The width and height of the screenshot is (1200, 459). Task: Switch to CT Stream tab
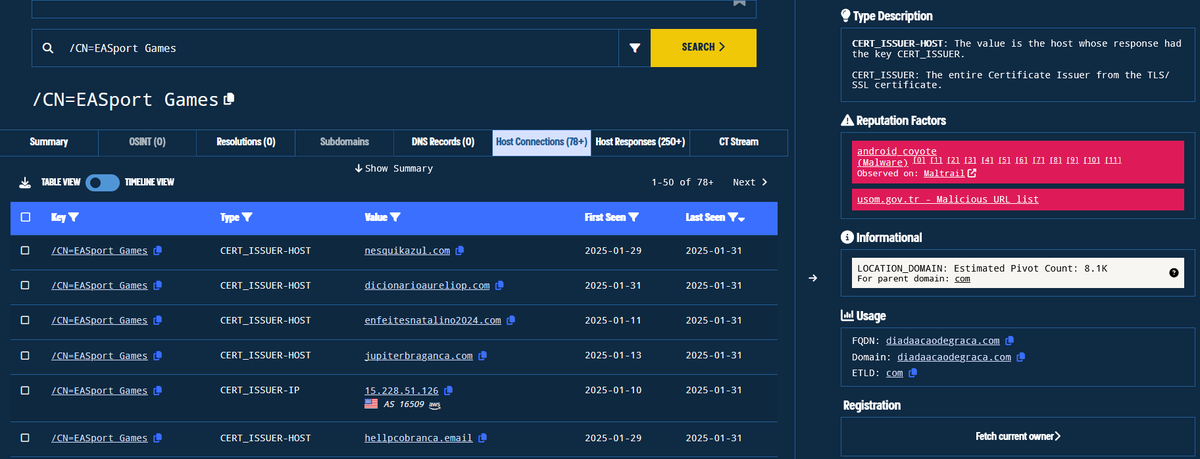(x=738, y=142)
